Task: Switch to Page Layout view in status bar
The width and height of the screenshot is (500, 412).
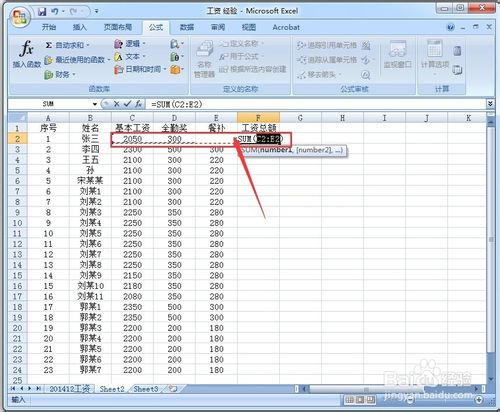Action: point(360,399)
